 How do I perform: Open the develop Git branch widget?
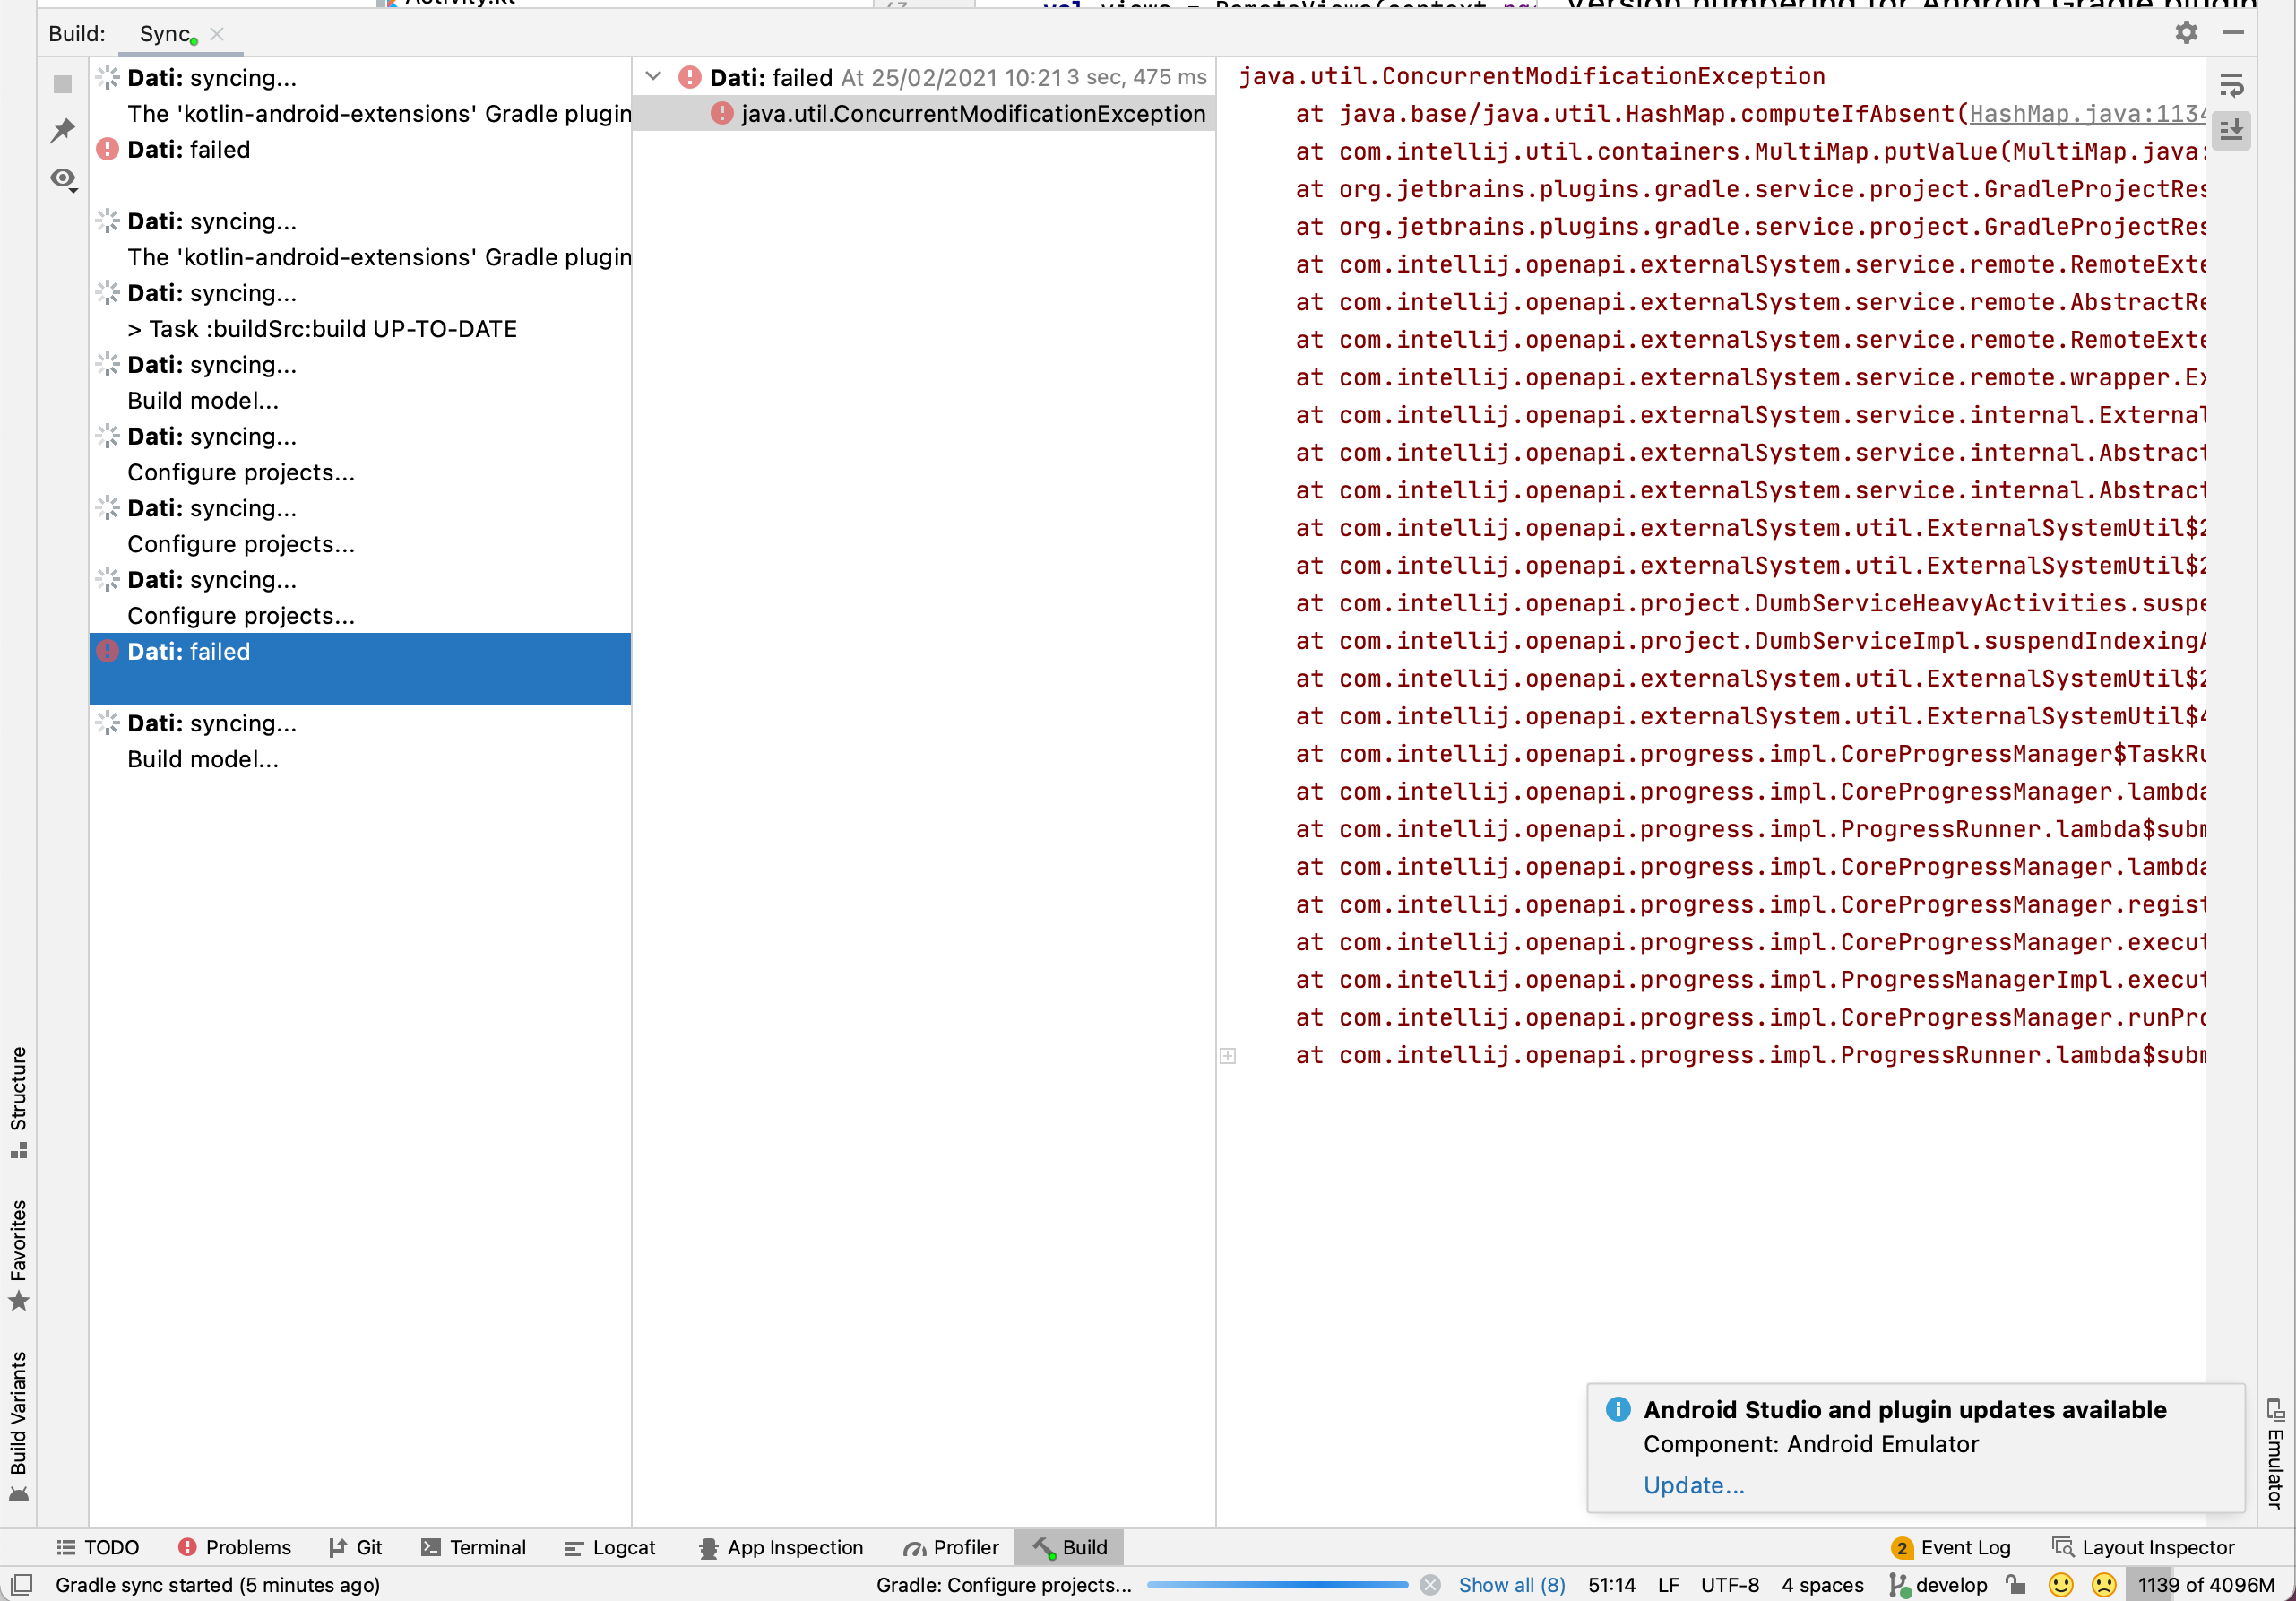coord(1938,1585)
